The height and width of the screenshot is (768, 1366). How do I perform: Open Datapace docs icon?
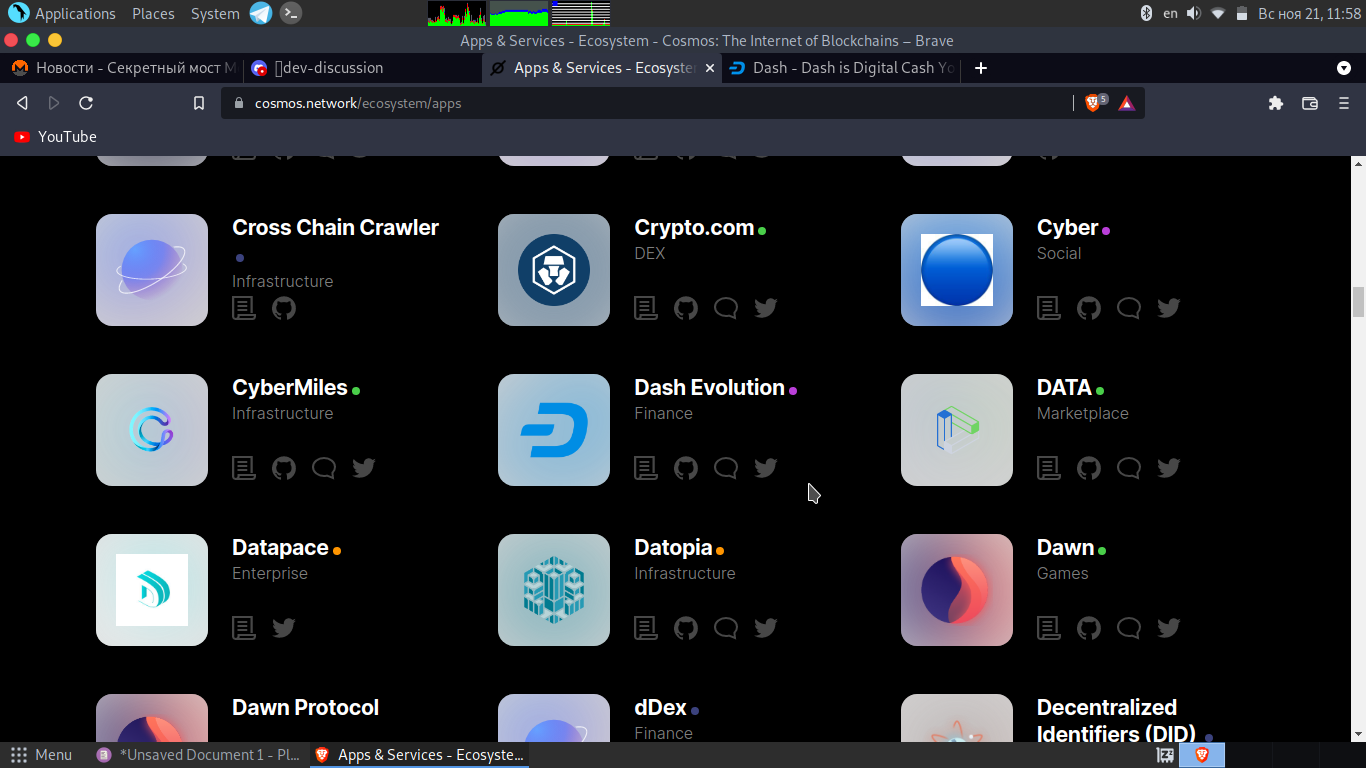coord(244,628)
